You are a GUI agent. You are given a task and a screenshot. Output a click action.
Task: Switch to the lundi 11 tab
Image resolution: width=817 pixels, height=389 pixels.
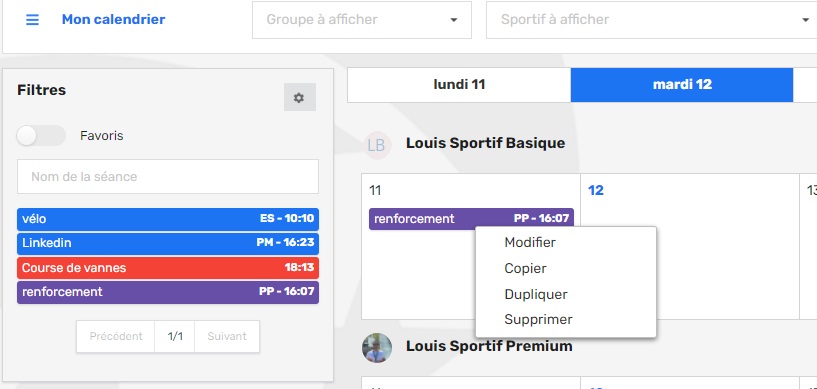click(459, 84)
